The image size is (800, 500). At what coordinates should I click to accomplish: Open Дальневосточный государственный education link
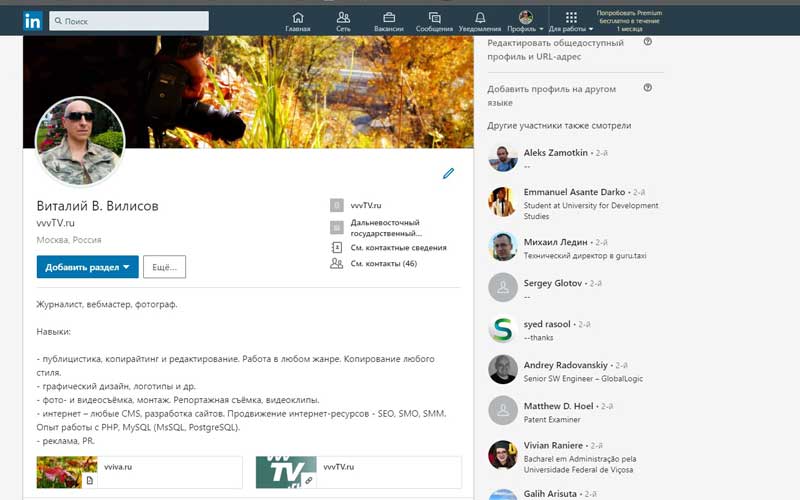(386, 228)
